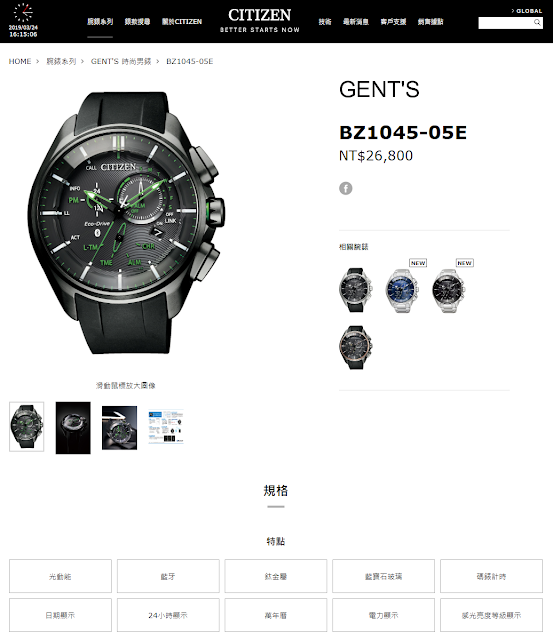This screenshot has width=553, height=640.
Task: Open the rose-gold bezel related watch
Action: click(355, 347)
